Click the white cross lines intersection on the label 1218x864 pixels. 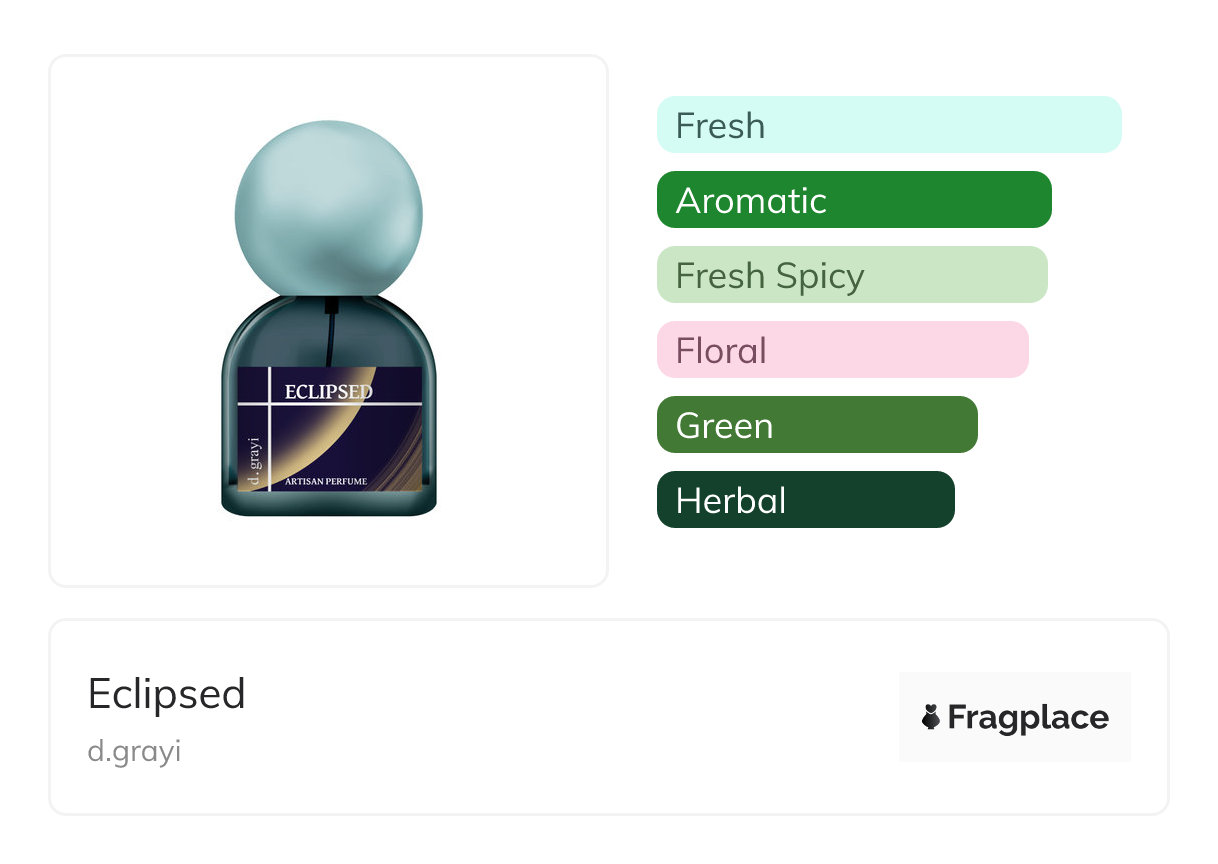click(x=269, y=404)
